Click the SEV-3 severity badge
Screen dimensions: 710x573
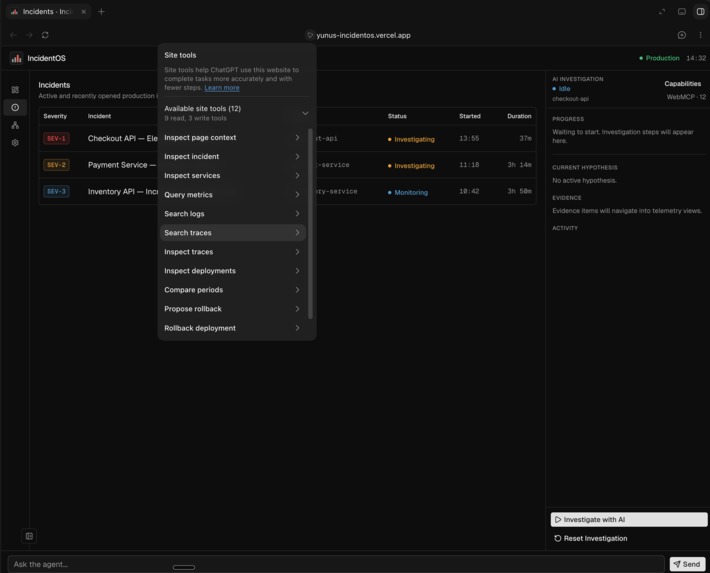(56, 192)
